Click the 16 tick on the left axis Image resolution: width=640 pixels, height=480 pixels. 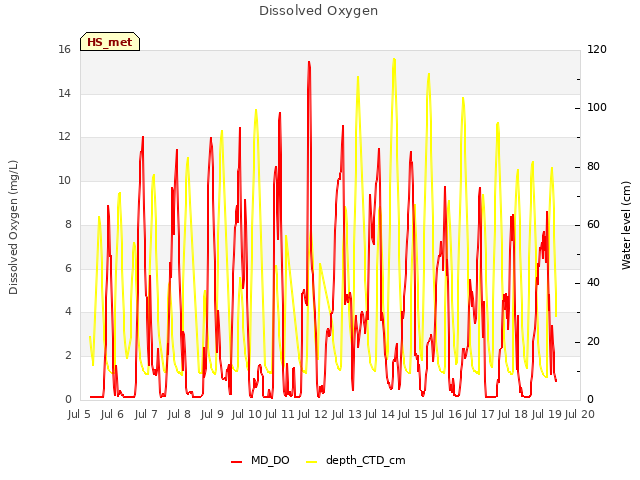pos(64,50)
